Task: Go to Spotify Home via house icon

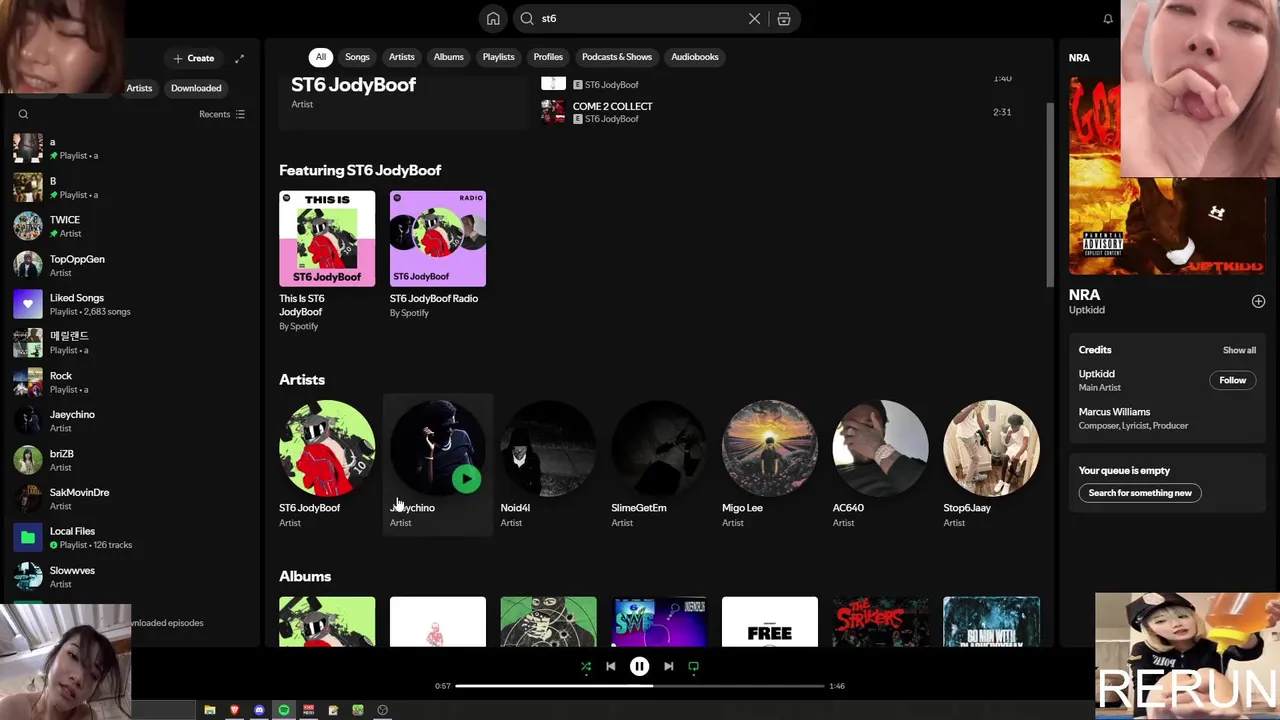Action: tap(493, 18)
